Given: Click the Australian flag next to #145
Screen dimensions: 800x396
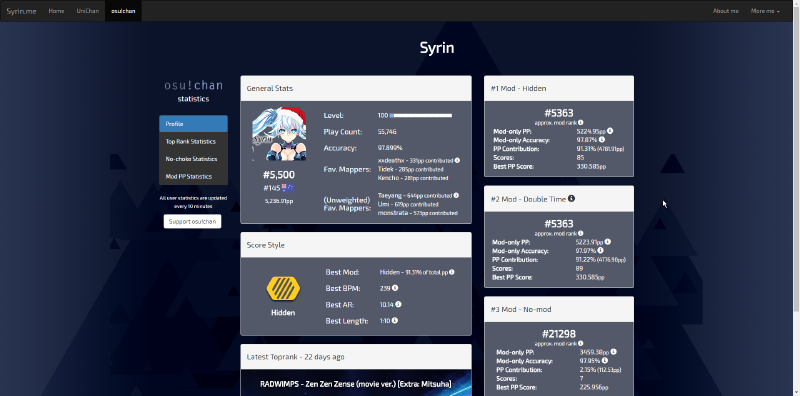Looking at the screenshot, I should pos(288,188).
